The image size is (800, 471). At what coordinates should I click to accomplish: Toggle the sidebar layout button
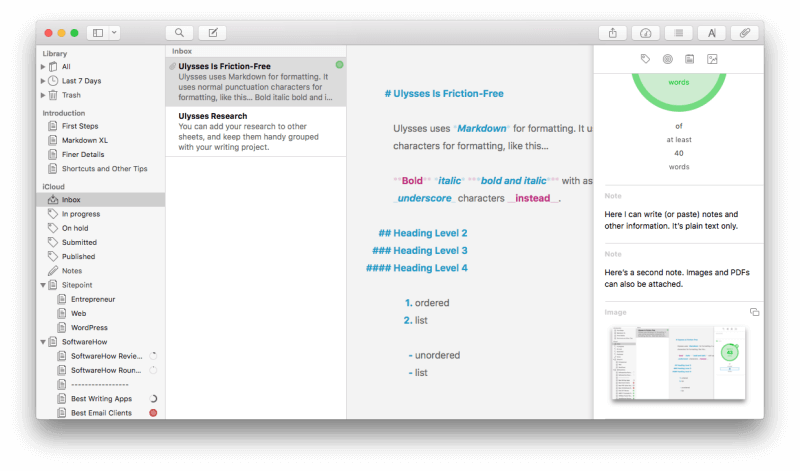click(98, 33)
